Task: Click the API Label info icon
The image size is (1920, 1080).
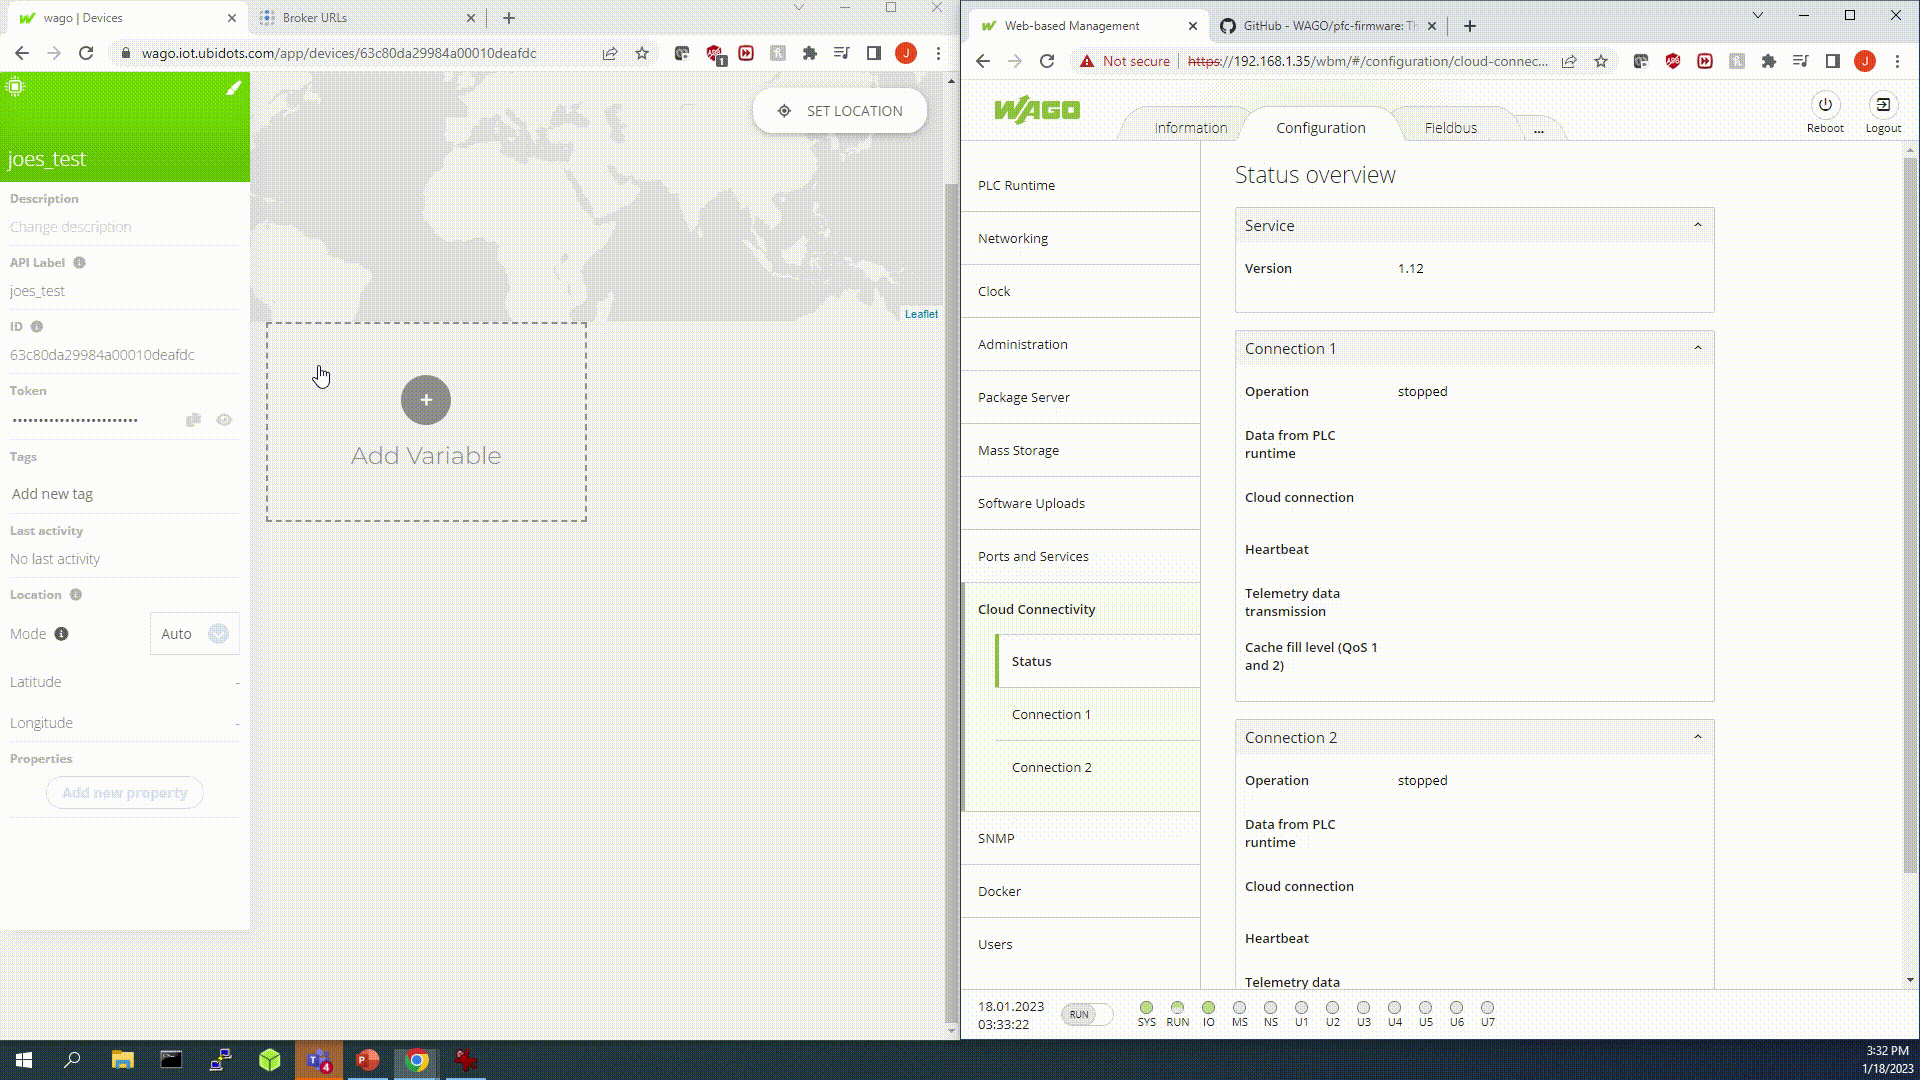Action: 79,263
